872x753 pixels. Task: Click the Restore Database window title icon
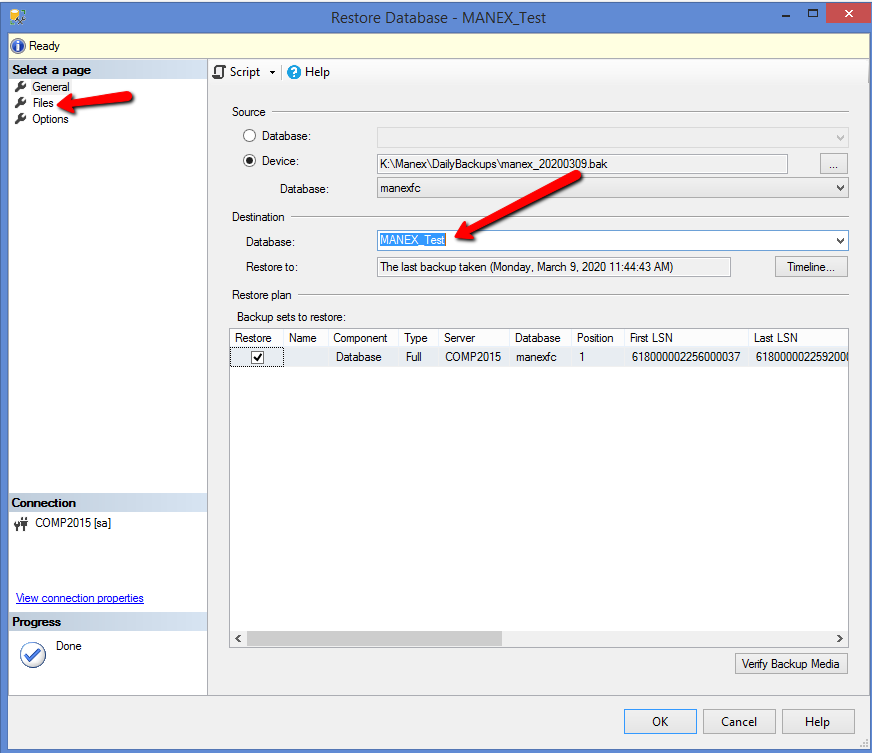[x=18, y=17]
